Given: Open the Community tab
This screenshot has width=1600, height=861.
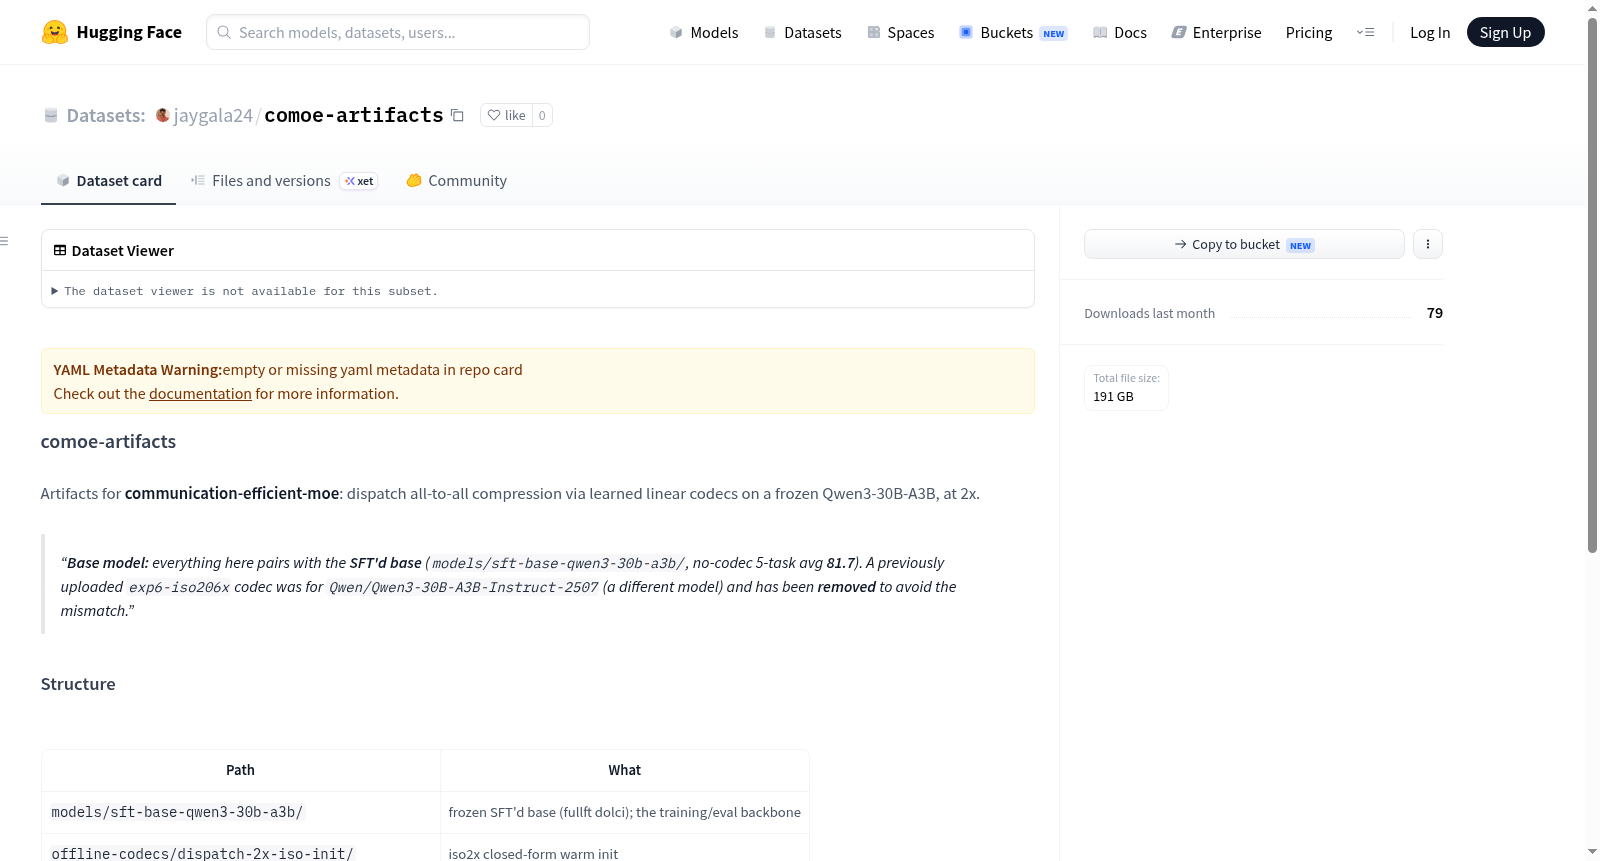Looking at the screenshot, I should click(456, 181).
